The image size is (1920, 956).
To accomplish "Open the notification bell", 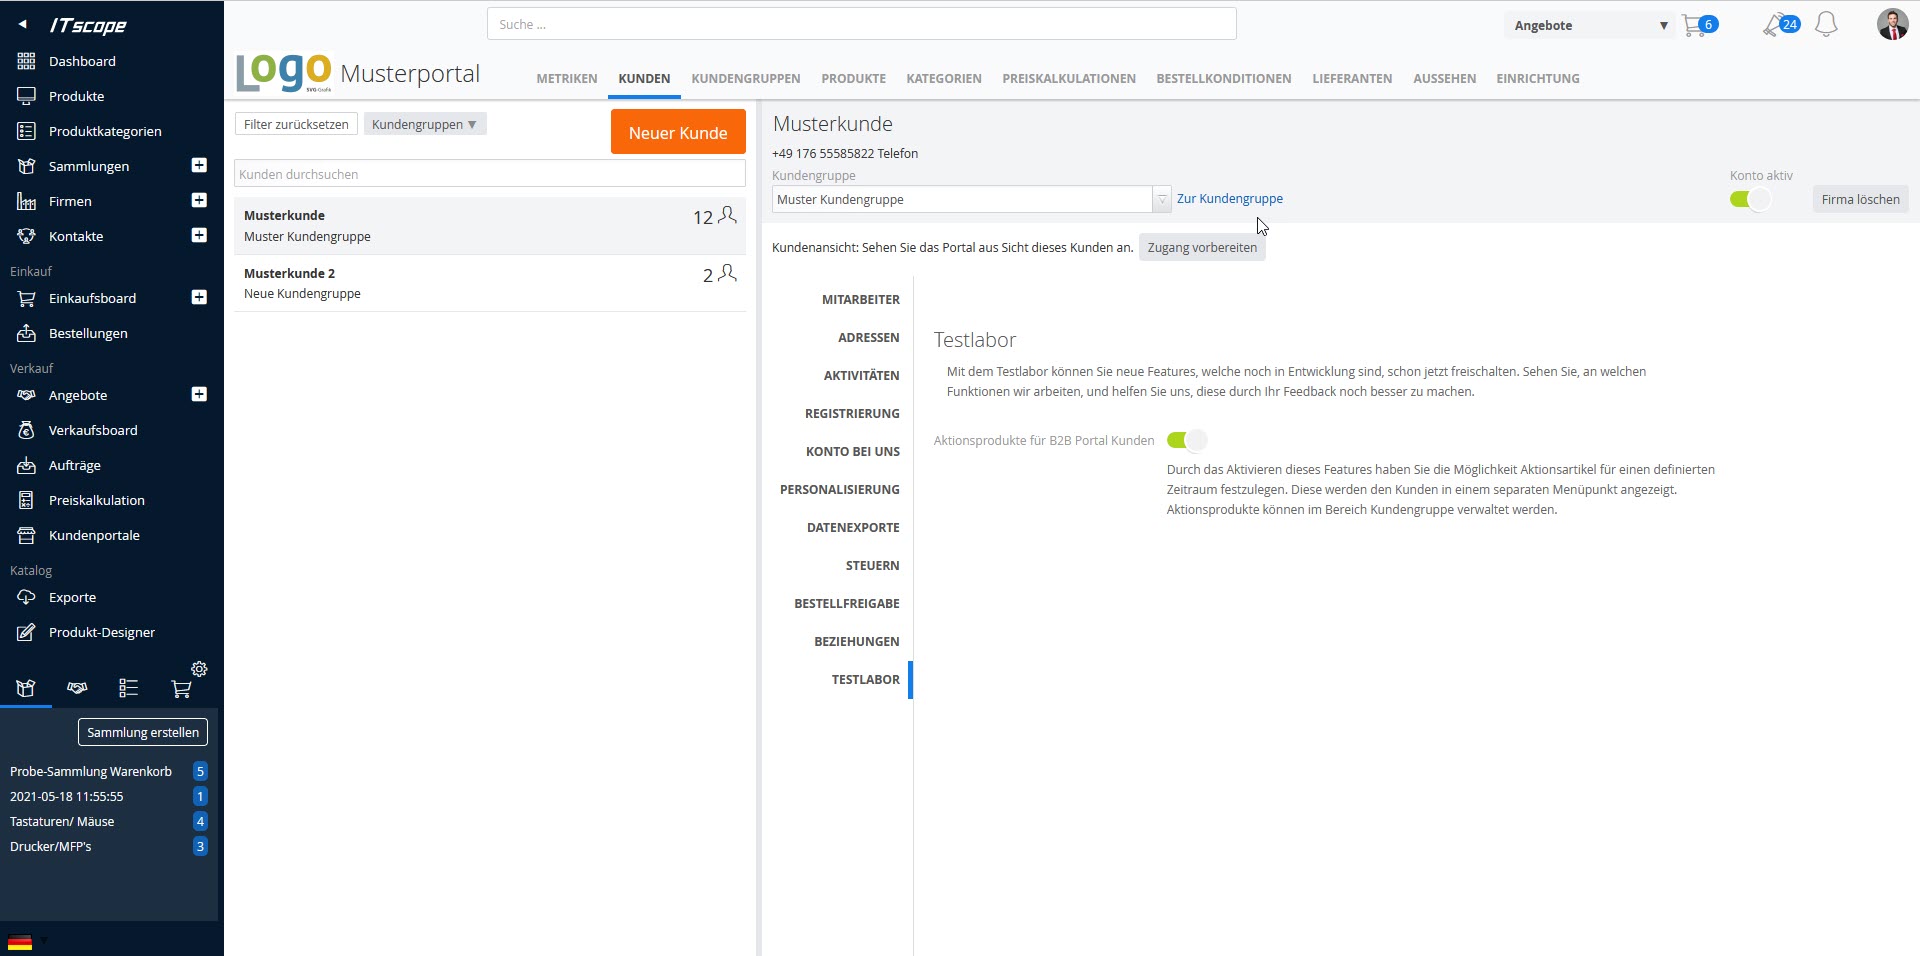I will [1826, 25].
